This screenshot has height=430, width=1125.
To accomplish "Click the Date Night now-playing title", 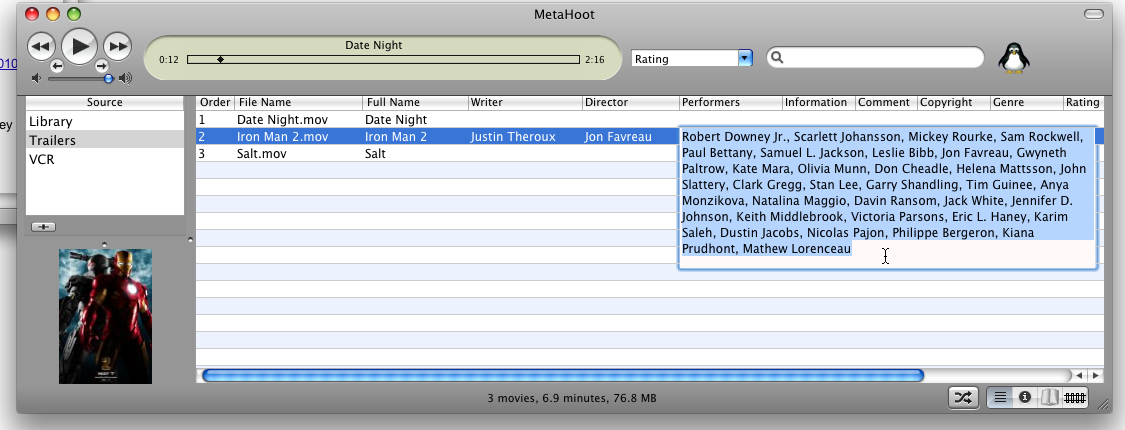I will (x=374, y=45).
